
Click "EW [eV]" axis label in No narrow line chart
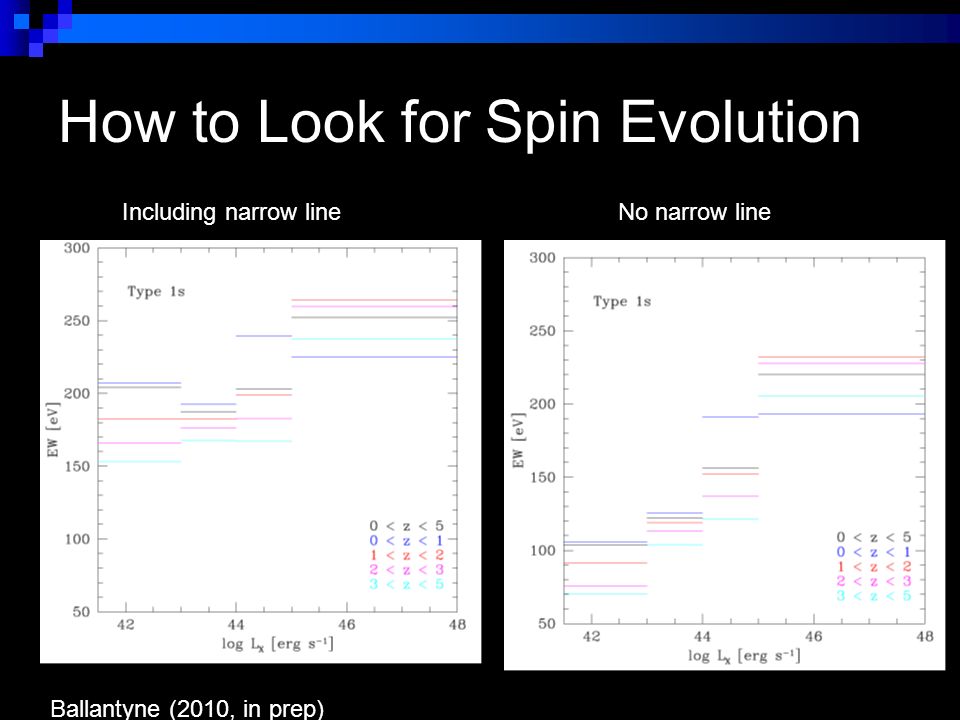coord(519,440)
